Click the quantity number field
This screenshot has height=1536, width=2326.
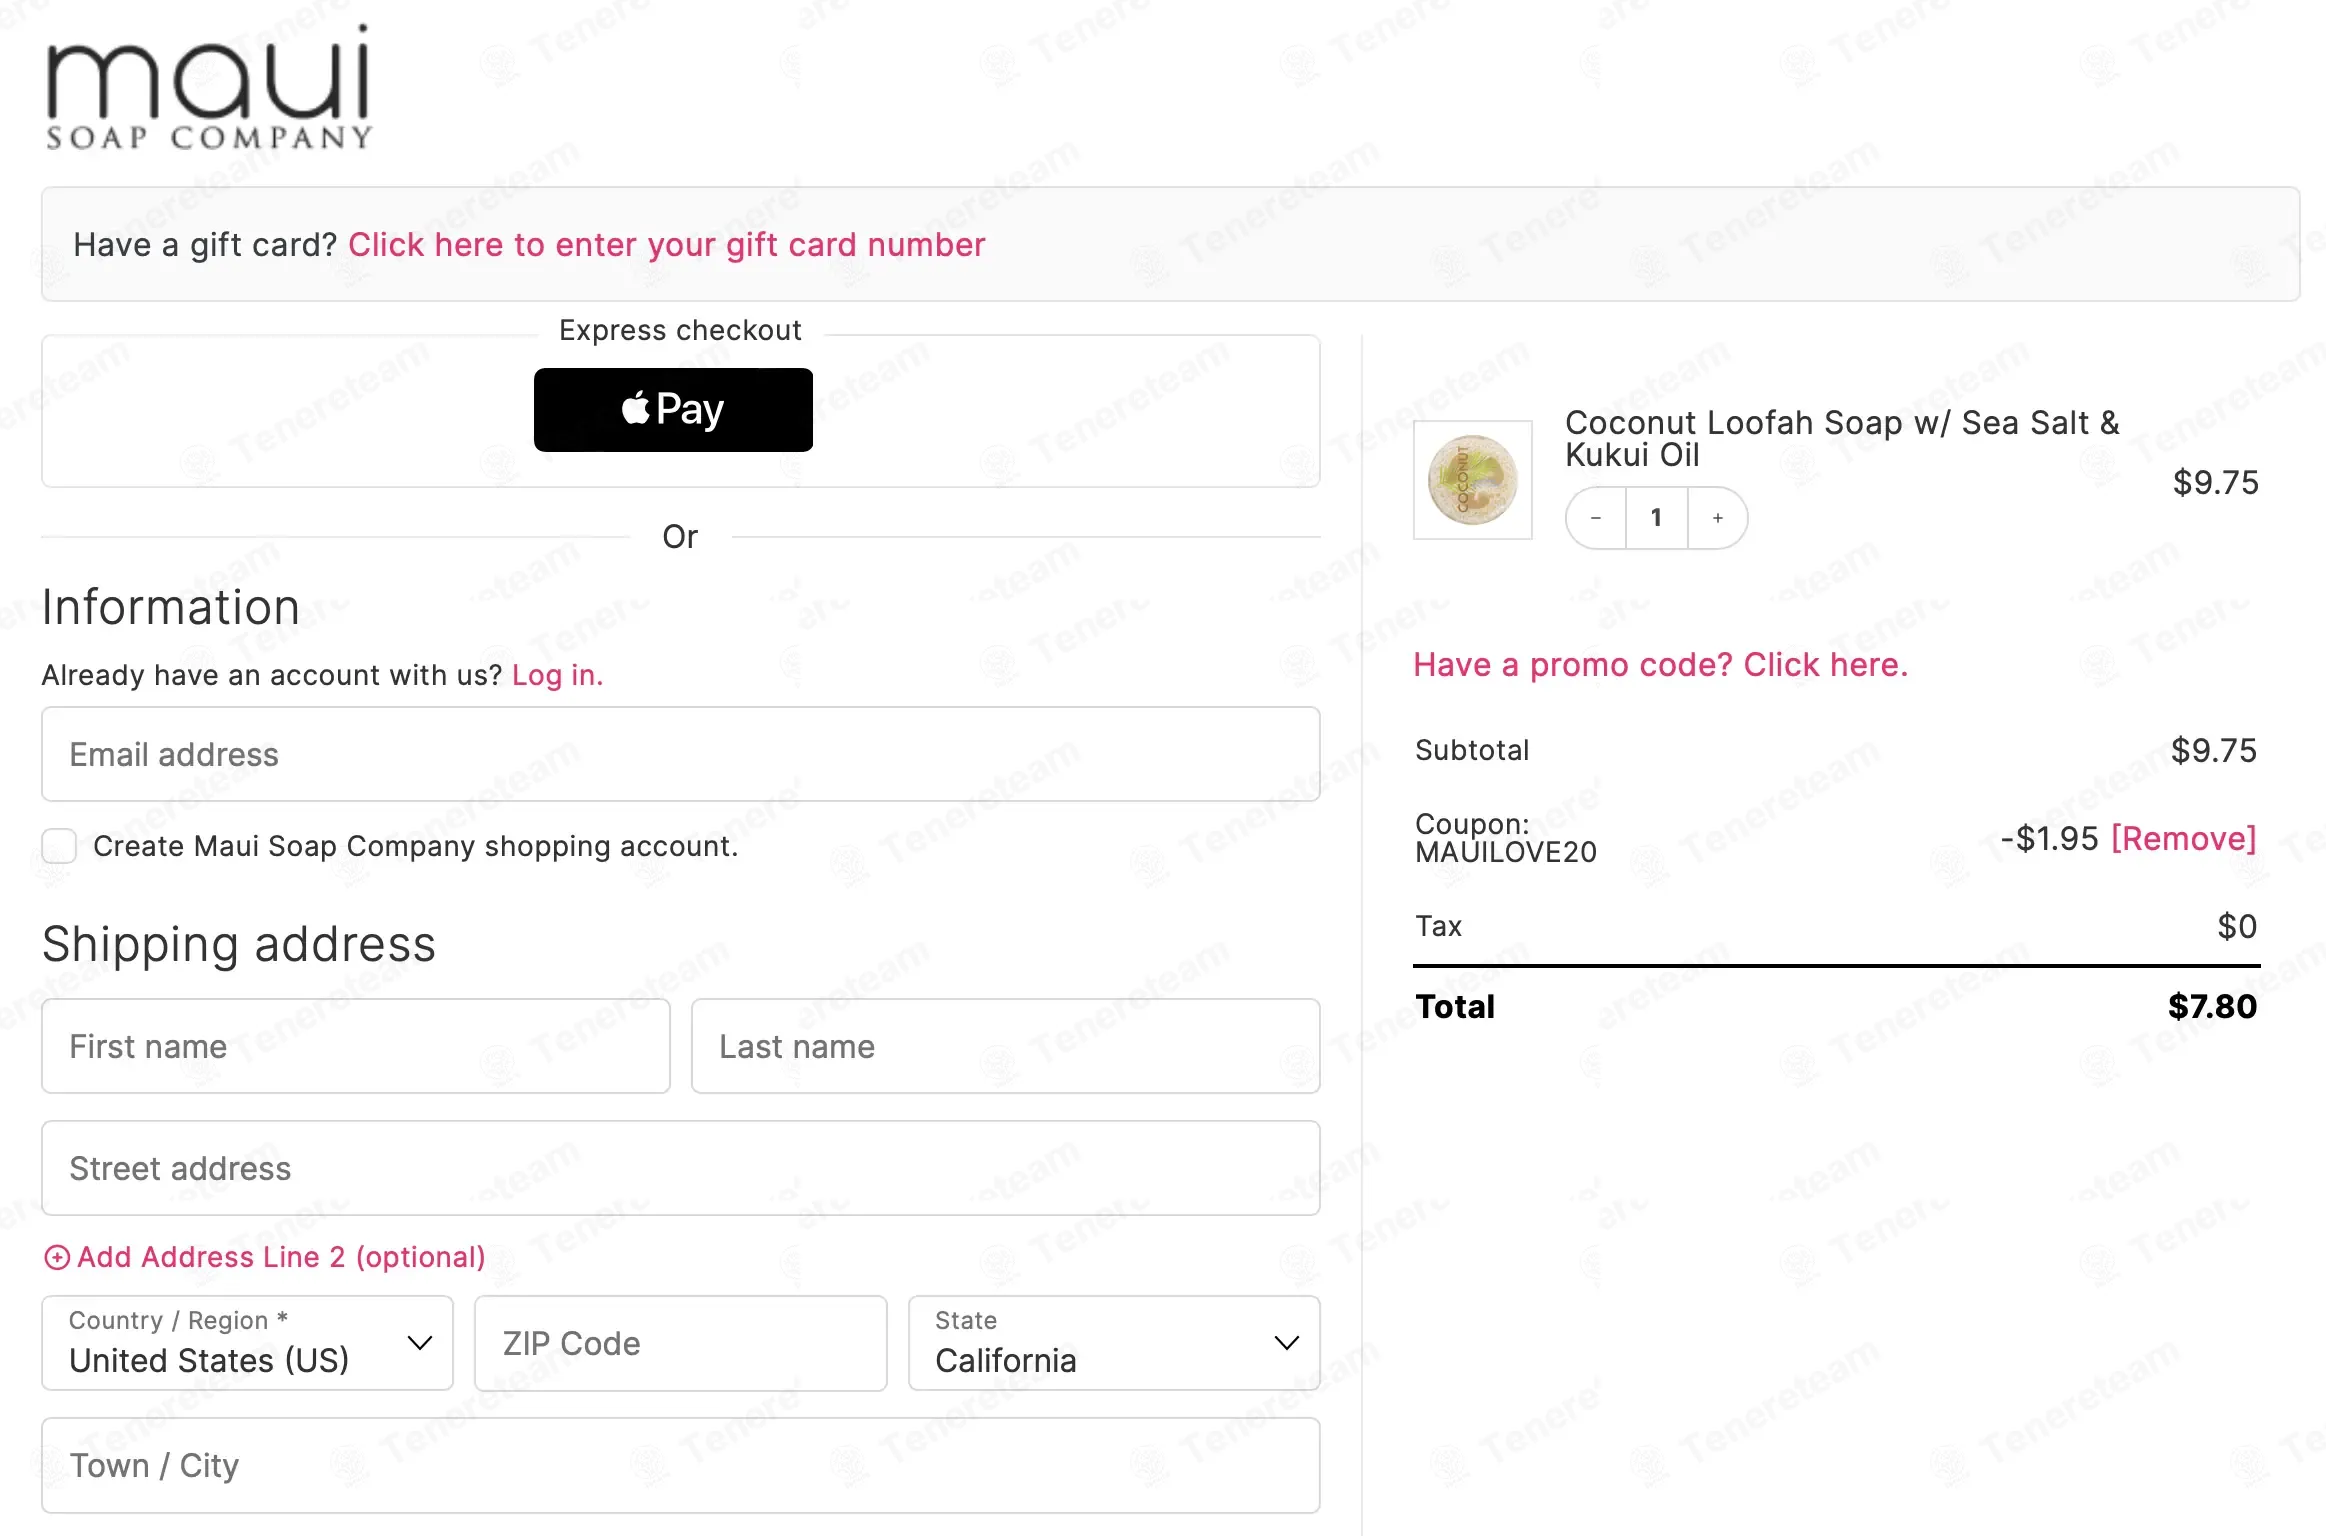[1657, 518]
